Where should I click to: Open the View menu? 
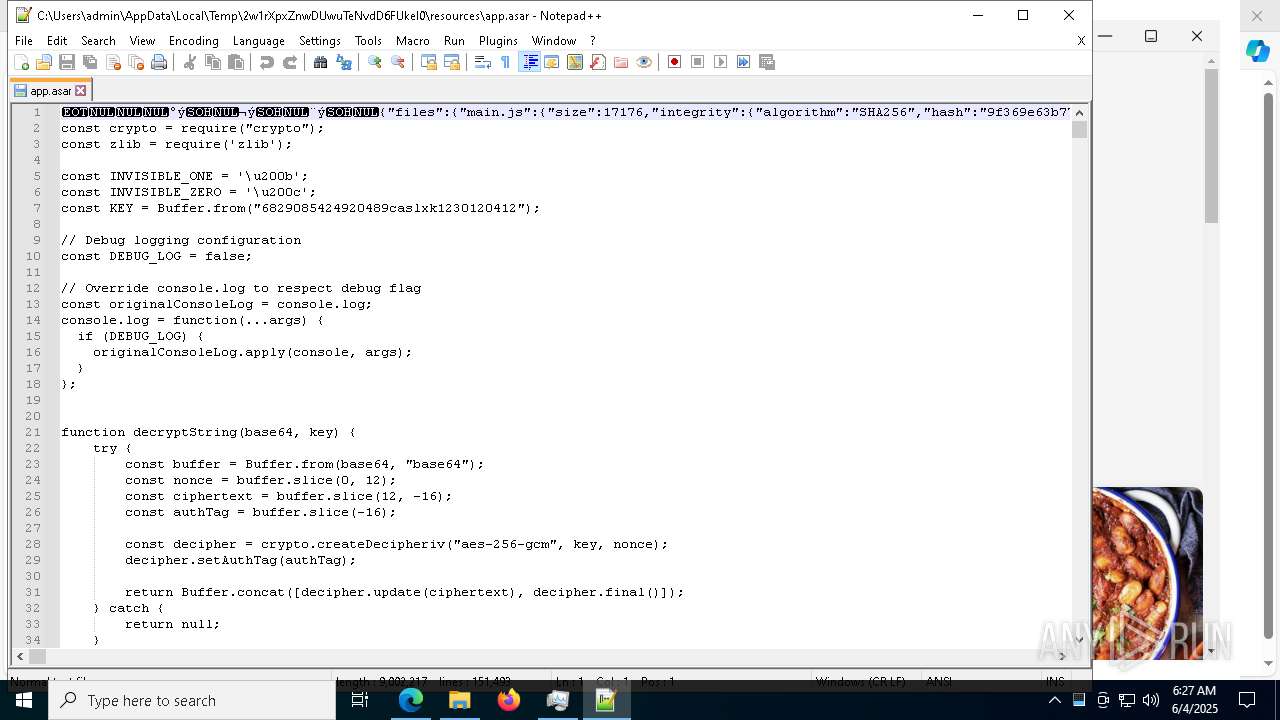[142, 41]
